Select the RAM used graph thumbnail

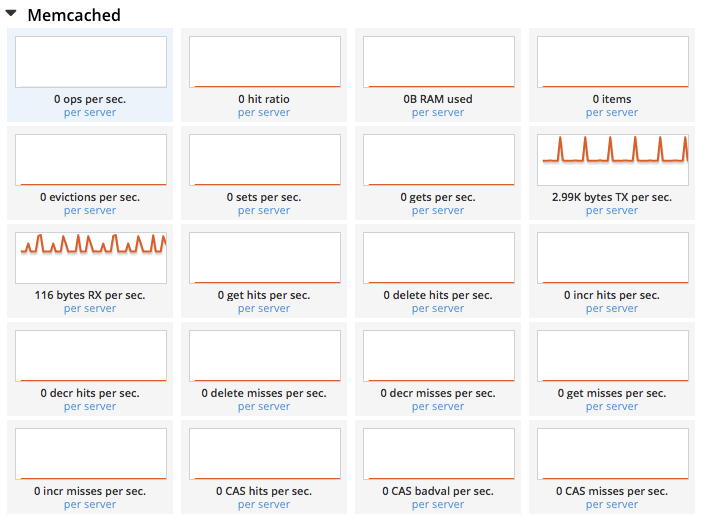tap(438, 62)
